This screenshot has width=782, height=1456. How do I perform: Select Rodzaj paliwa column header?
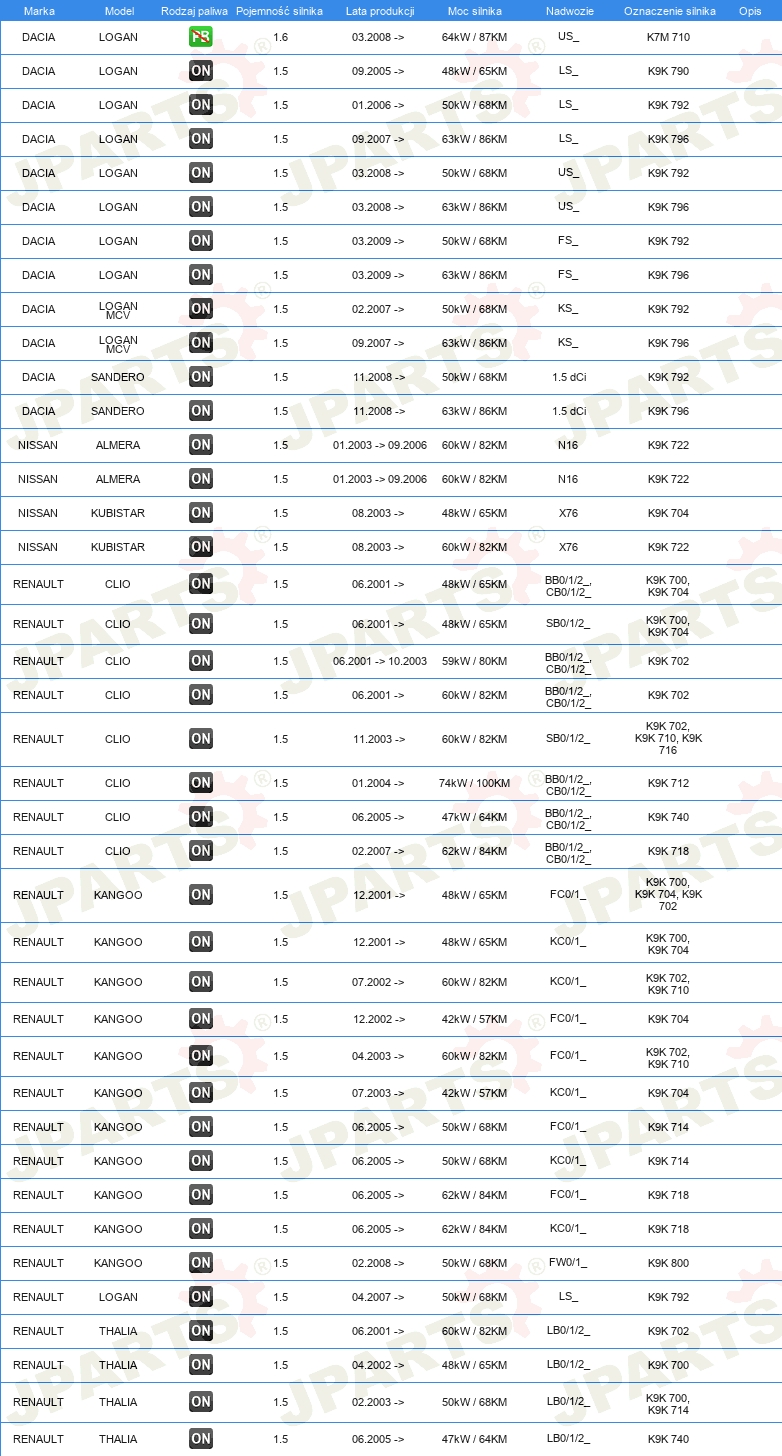pyautogui.click(x=194, y=11)
